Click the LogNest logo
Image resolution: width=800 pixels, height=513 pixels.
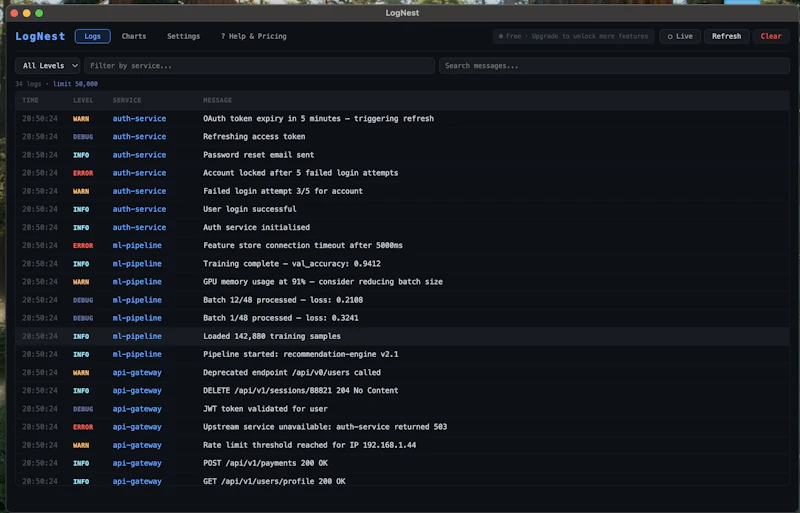point(40,36)
